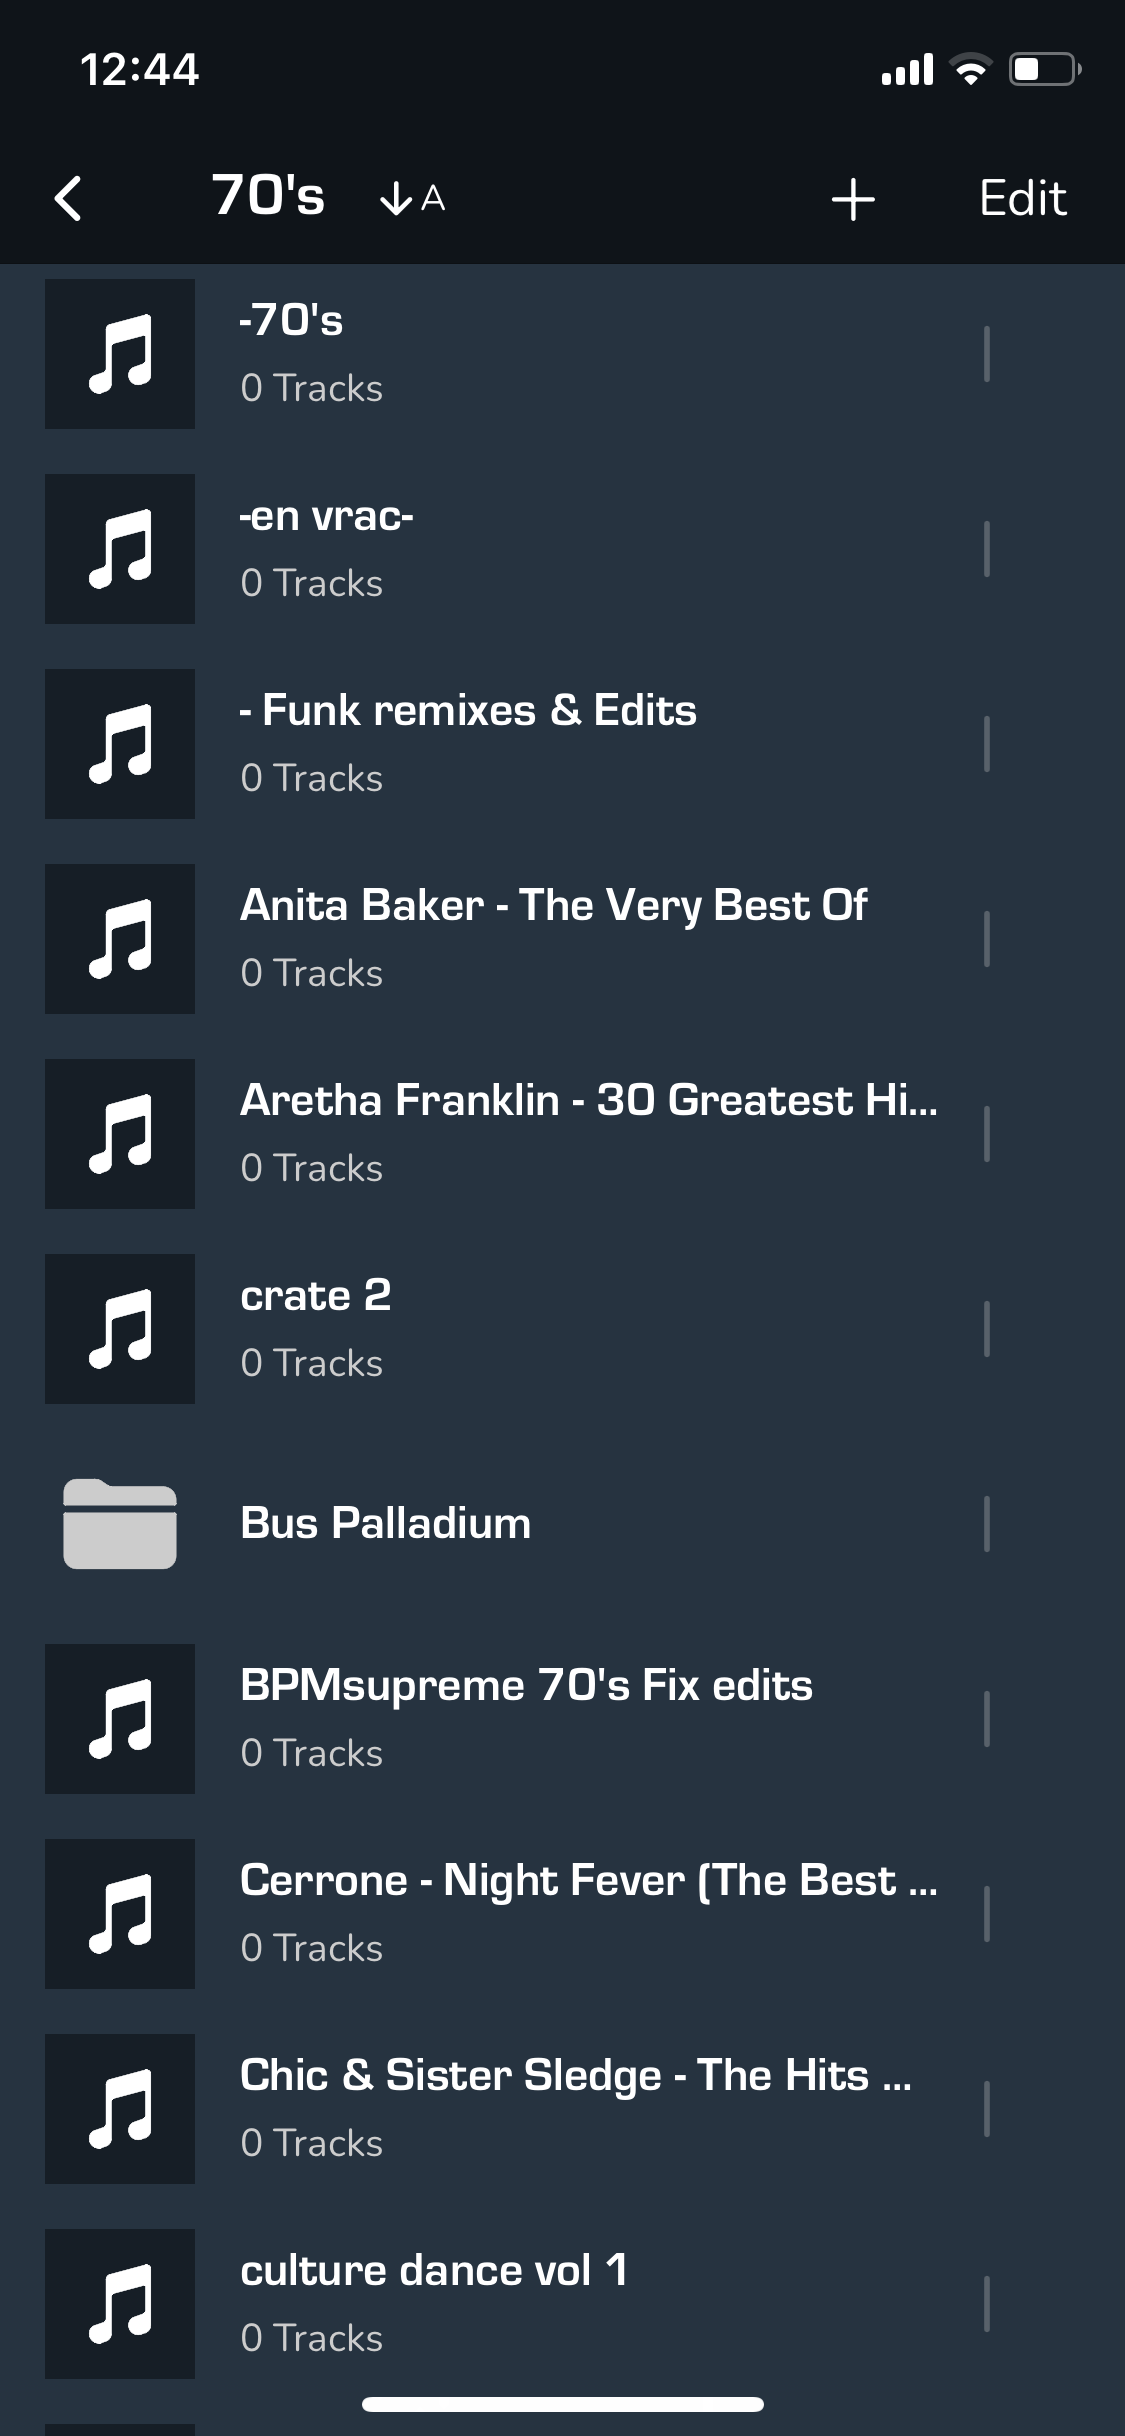The width and height of the screenshot is (1125, 2436).
Task: Tap the back arrow icon
Action: [x=68, y=198]
